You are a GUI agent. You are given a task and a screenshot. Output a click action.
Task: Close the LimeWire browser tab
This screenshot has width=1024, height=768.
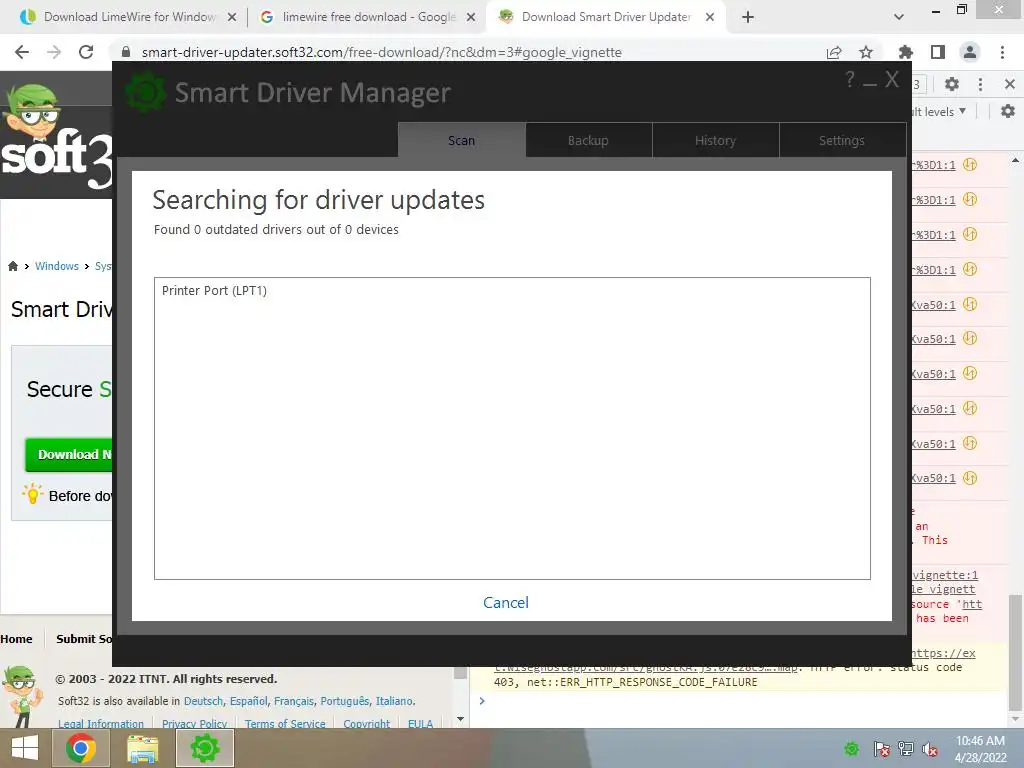point(232,18)
